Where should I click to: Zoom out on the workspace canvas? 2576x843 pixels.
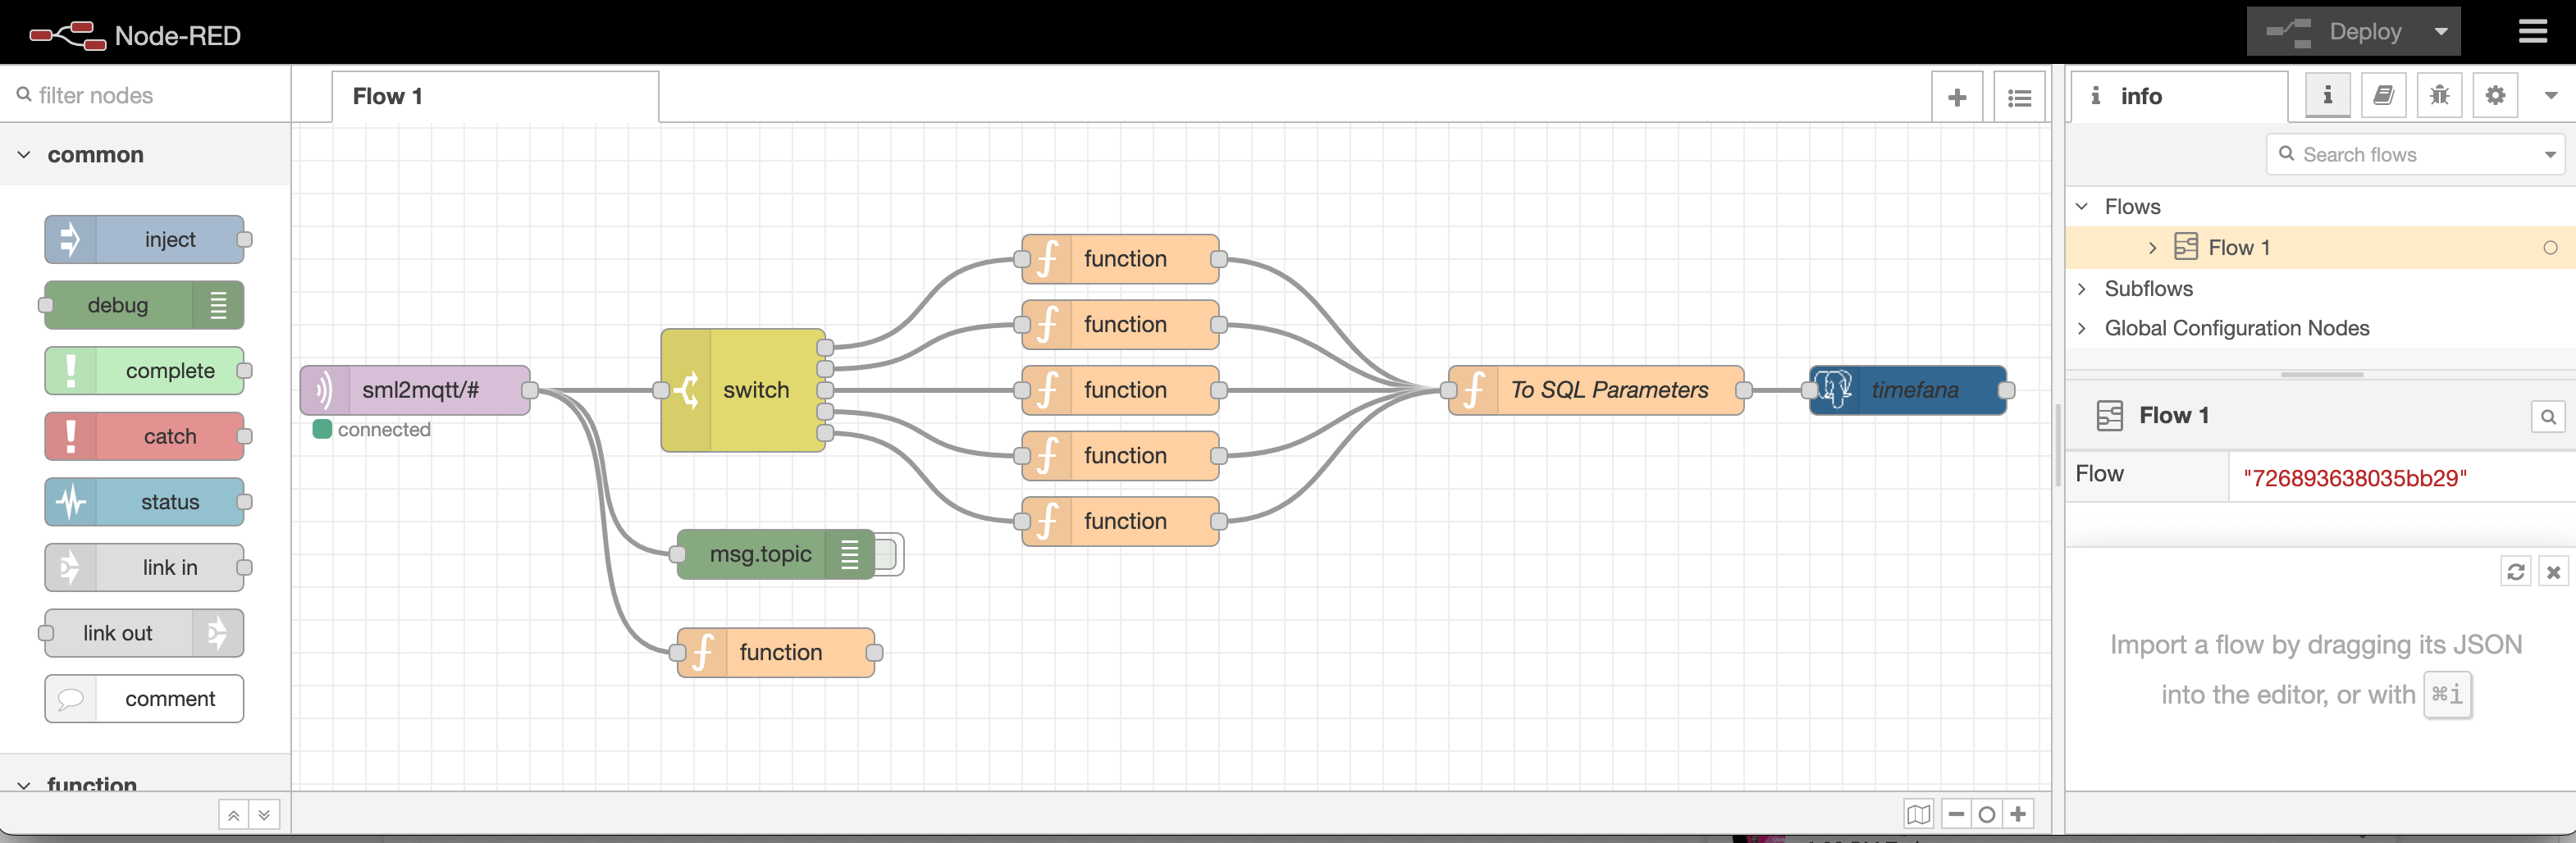pos(1956,814)
